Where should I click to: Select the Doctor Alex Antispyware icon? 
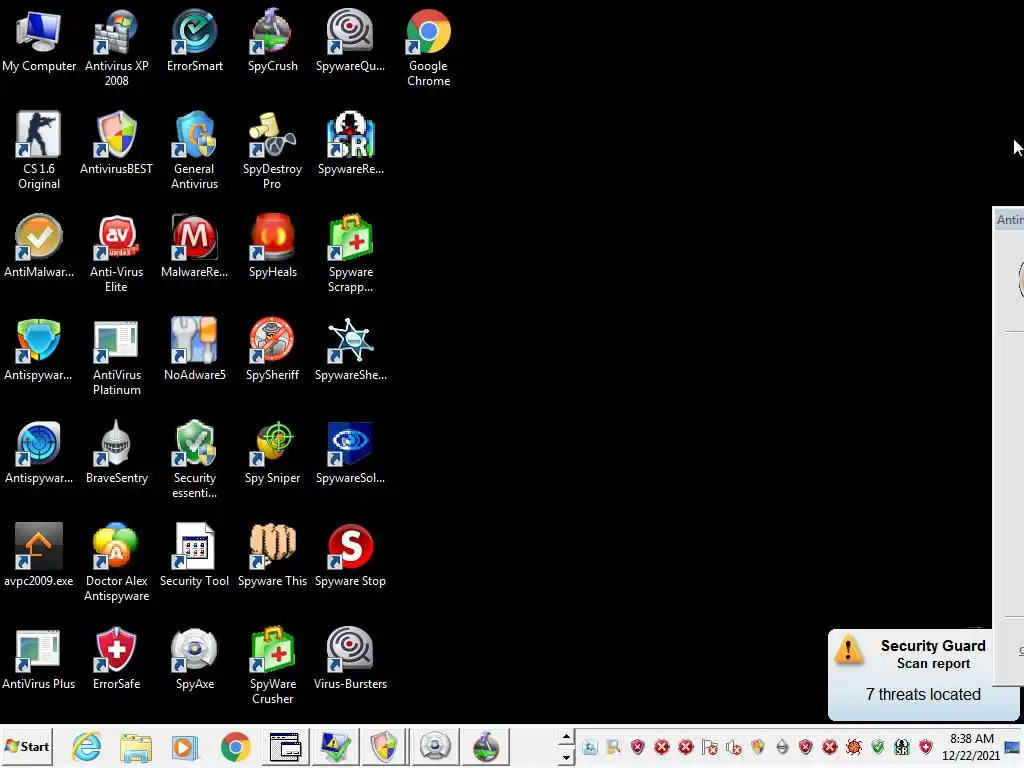tap(116, 562)
